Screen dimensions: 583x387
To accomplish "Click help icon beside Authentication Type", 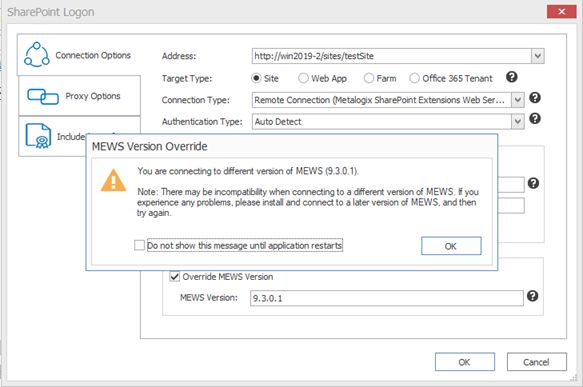I will [535, 119].
